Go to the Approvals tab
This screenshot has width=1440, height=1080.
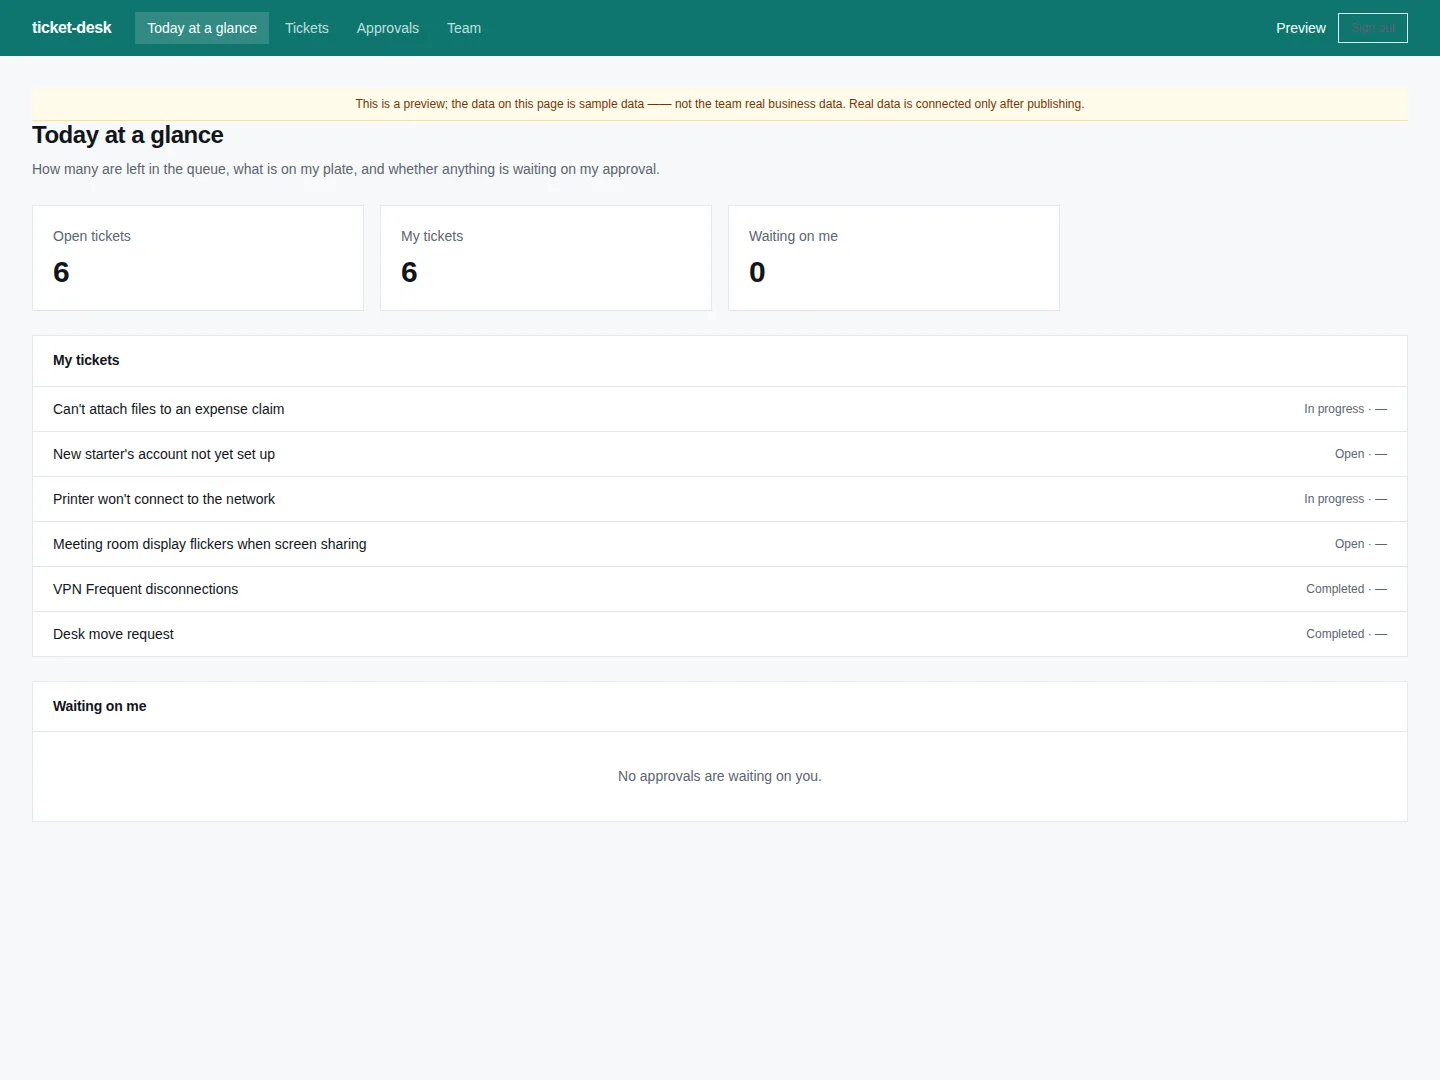coord(388,28)
